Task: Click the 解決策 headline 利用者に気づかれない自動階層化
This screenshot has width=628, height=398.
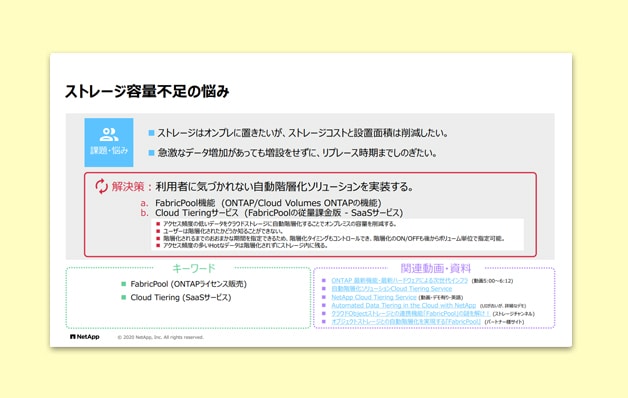Action: coord(284,187)
